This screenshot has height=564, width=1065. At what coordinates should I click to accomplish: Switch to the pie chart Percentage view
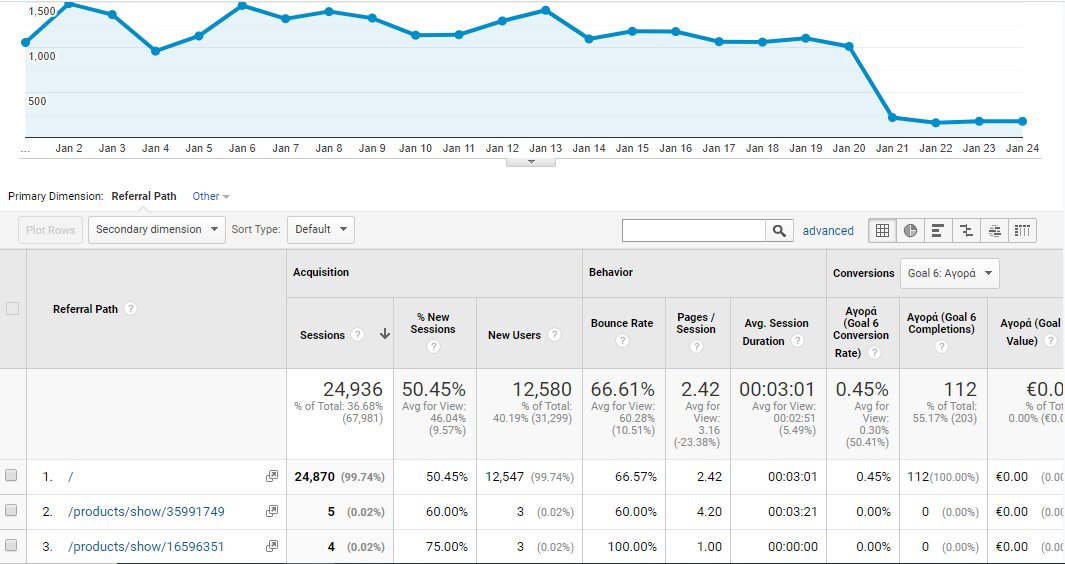[910, 230]
